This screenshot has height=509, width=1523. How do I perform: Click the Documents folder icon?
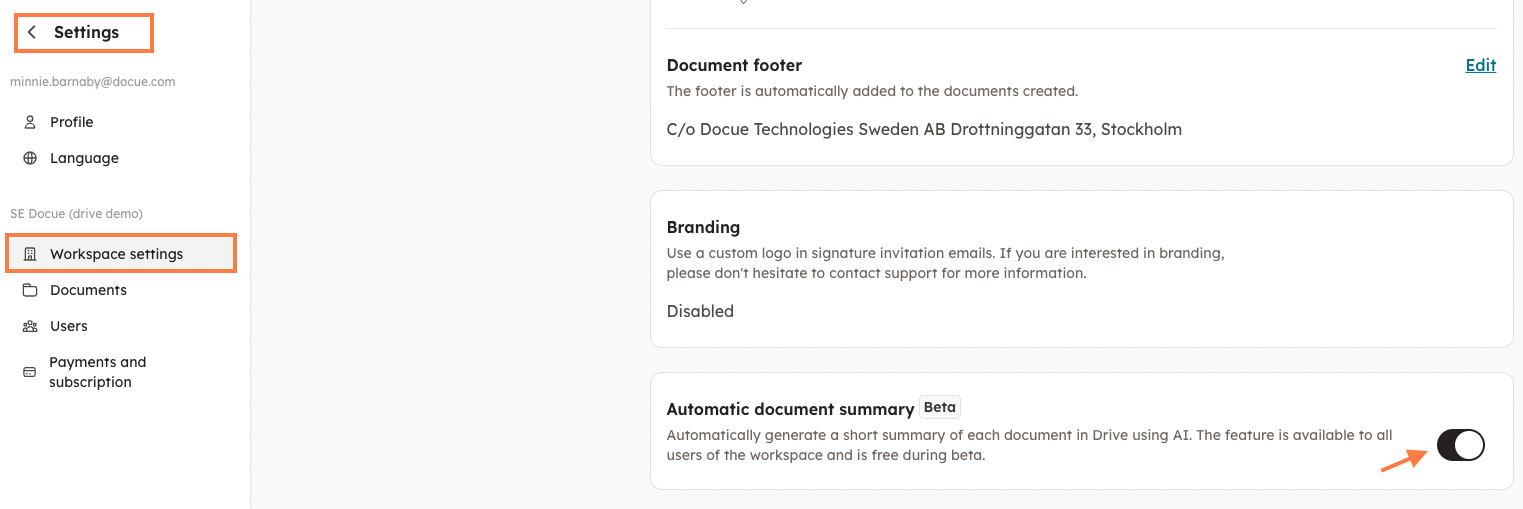tap(30, 290)
